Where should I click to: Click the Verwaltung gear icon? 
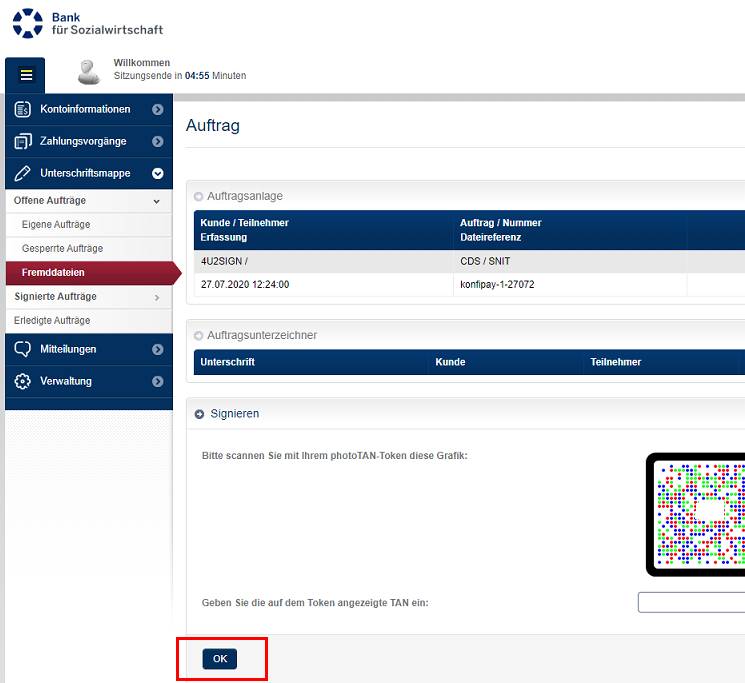(x=22, y=381)
